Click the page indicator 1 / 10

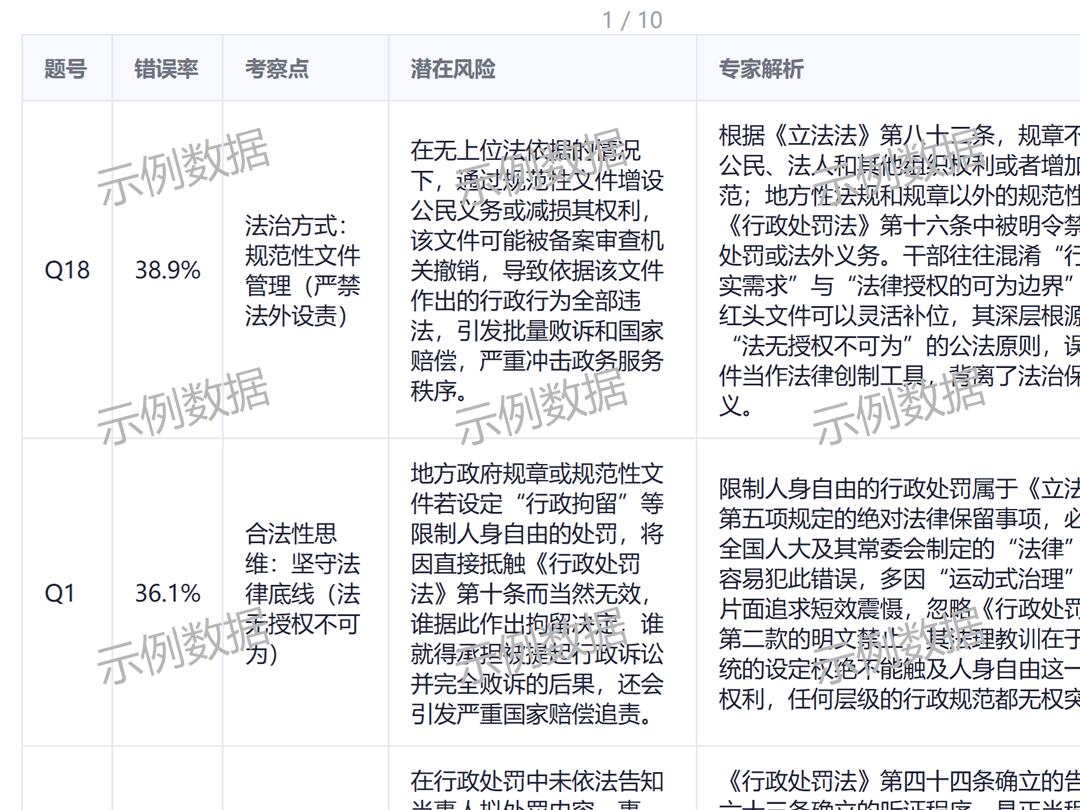tap(632, 20)
